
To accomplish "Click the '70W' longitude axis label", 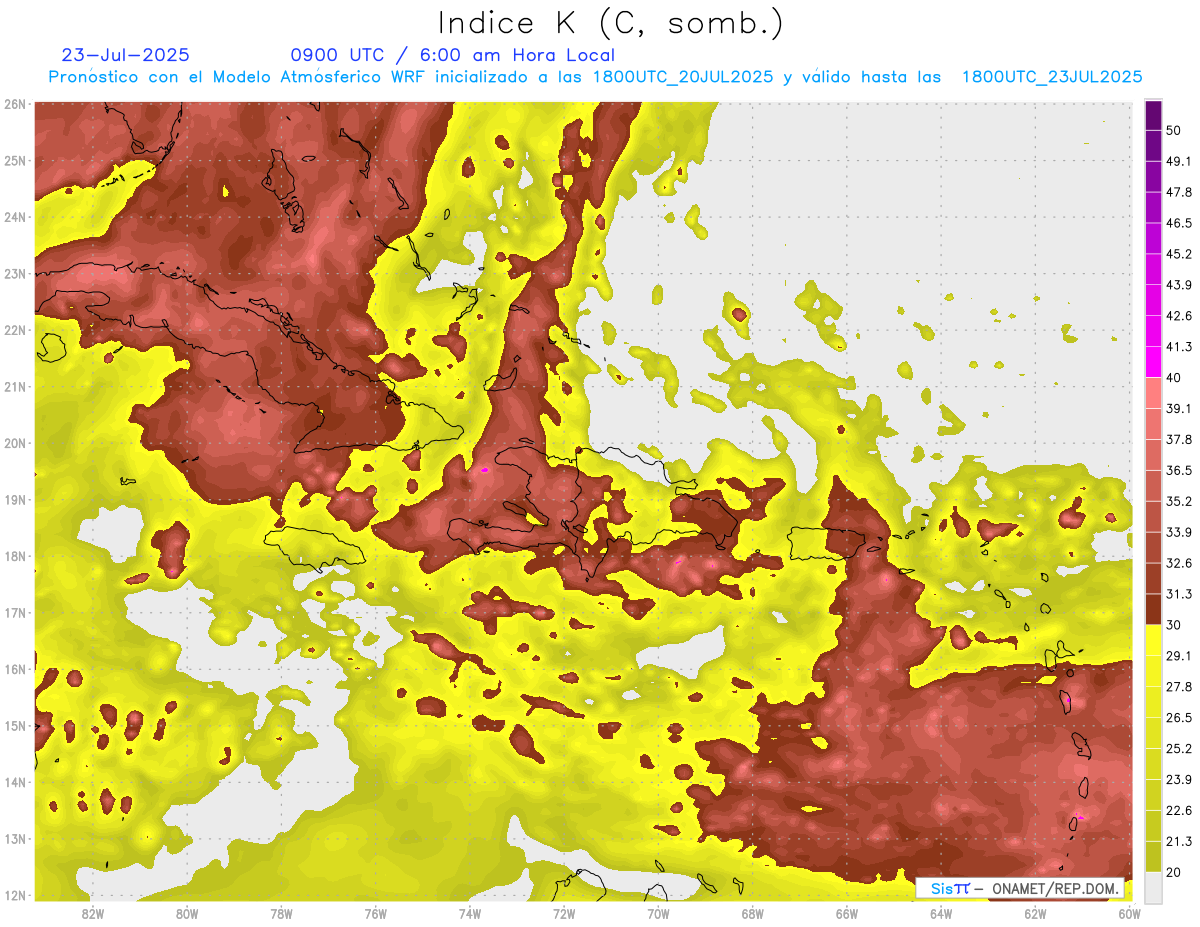I will coord(658,913).
